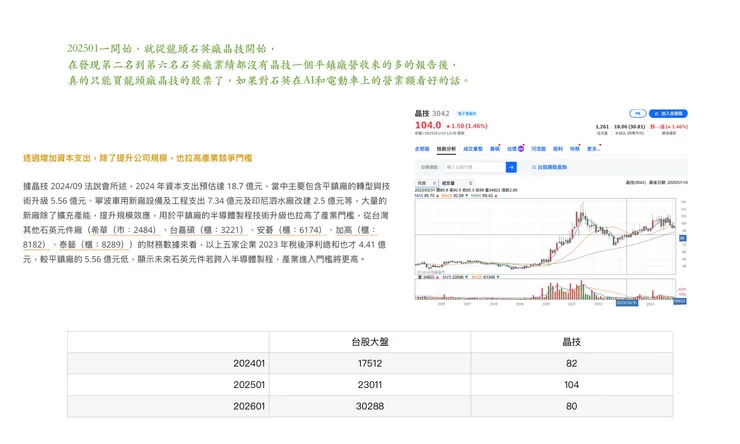Viewport: 740px width, 444px height.
Task: Click the 泰藝（櫃：8289）stock link
Action: click(x=92, y=245)
